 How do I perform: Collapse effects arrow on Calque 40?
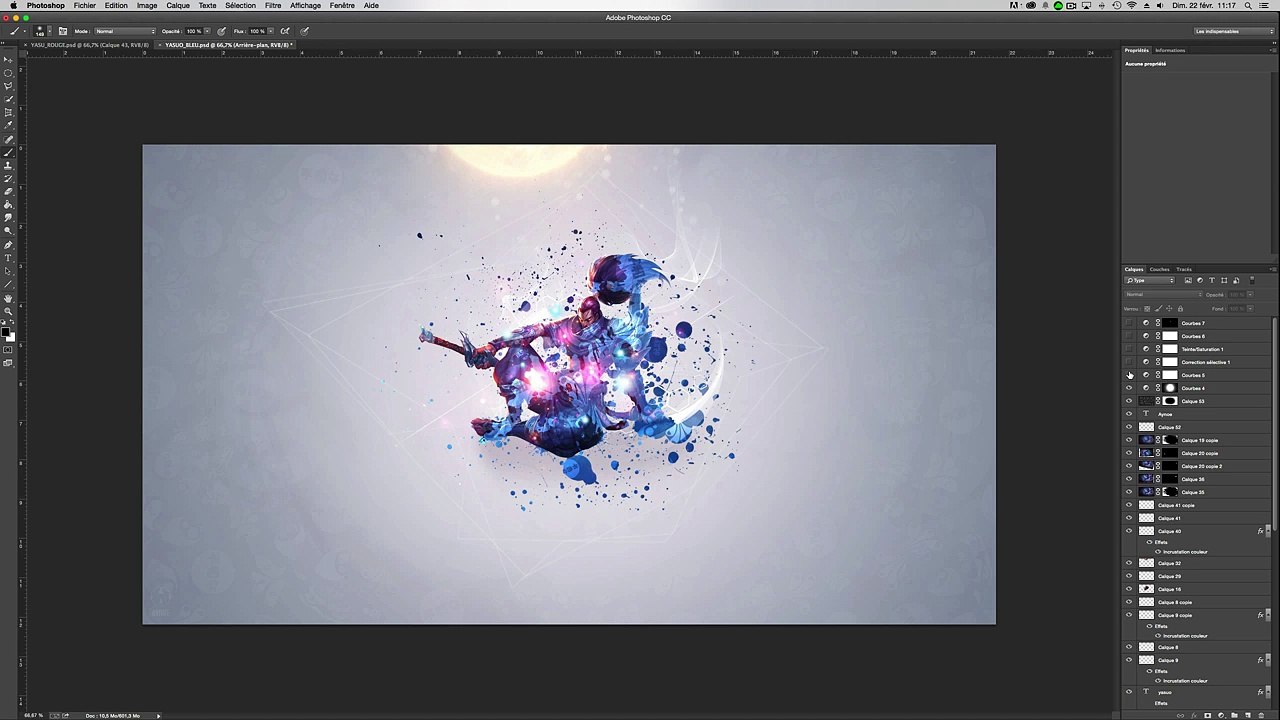coord(1267,531)
